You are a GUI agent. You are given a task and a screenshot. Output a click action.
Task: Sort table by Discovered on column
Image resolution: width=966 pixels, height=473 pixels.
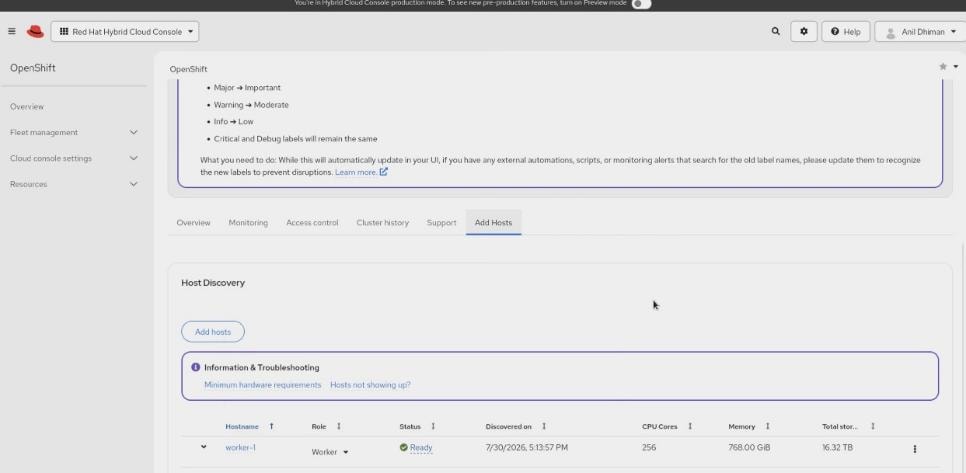pyautogui.click(x=515, y=426)
